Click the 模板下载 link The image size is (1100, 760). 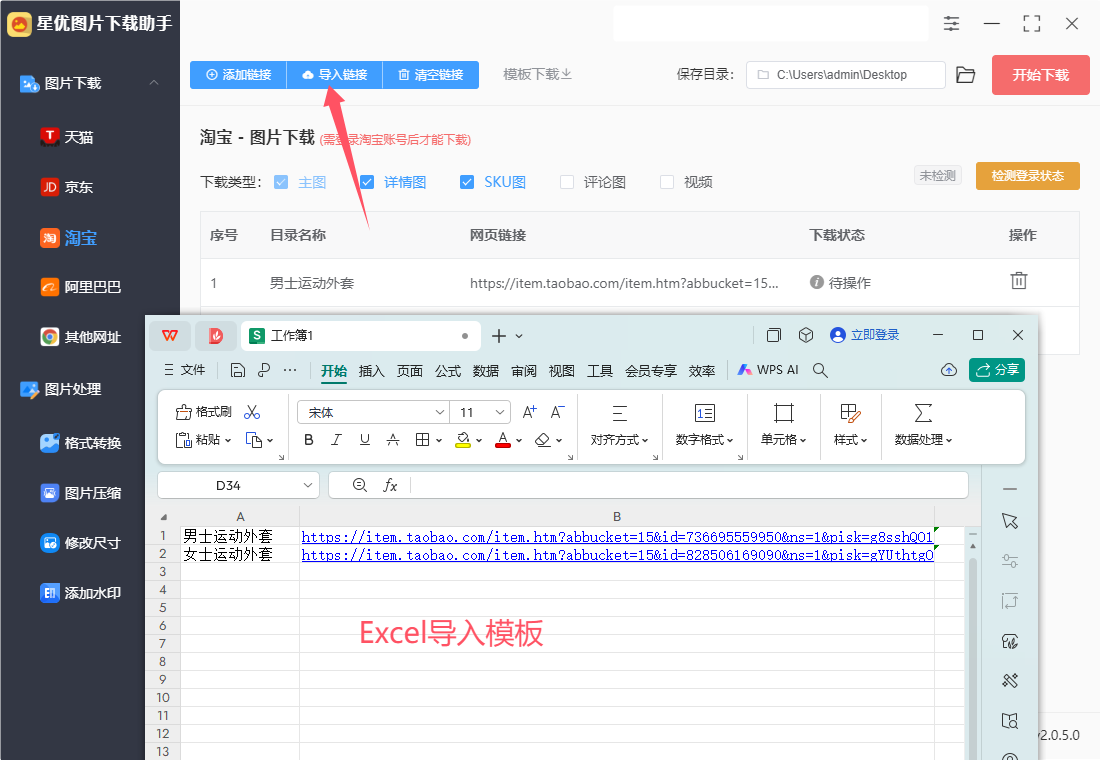coord(537,74)
